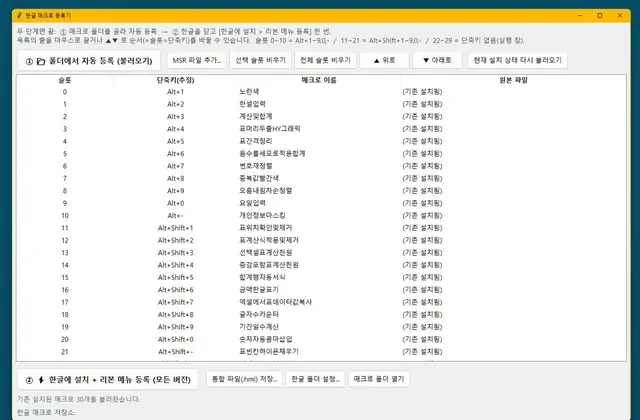Minimize the 한글 매크로 등록기 window
The width and height of the screenshot is (640, 420).
click(x=580, y=16)
